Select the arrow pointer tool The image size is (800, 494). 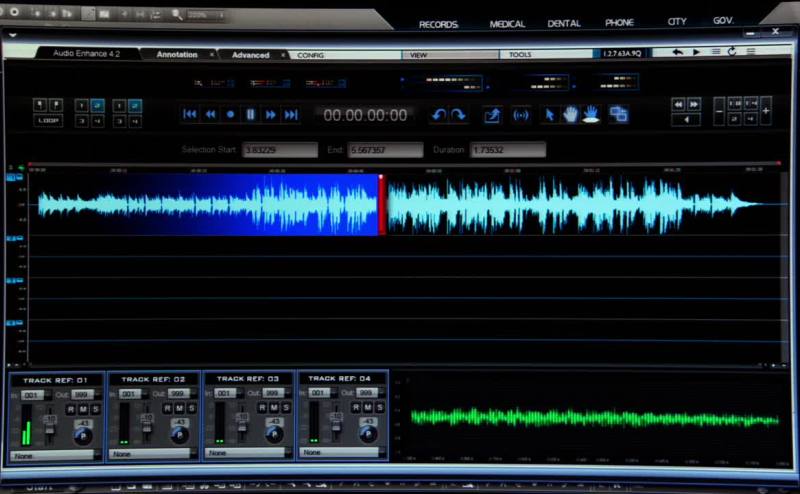point(549,115)
